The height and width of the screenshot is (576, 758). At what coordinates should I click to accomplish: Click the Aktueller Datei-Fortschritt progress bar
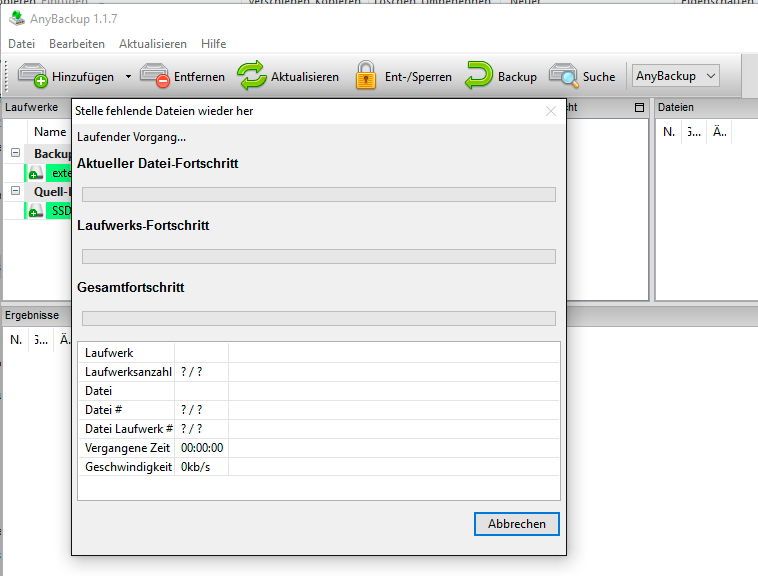(319, 194)
